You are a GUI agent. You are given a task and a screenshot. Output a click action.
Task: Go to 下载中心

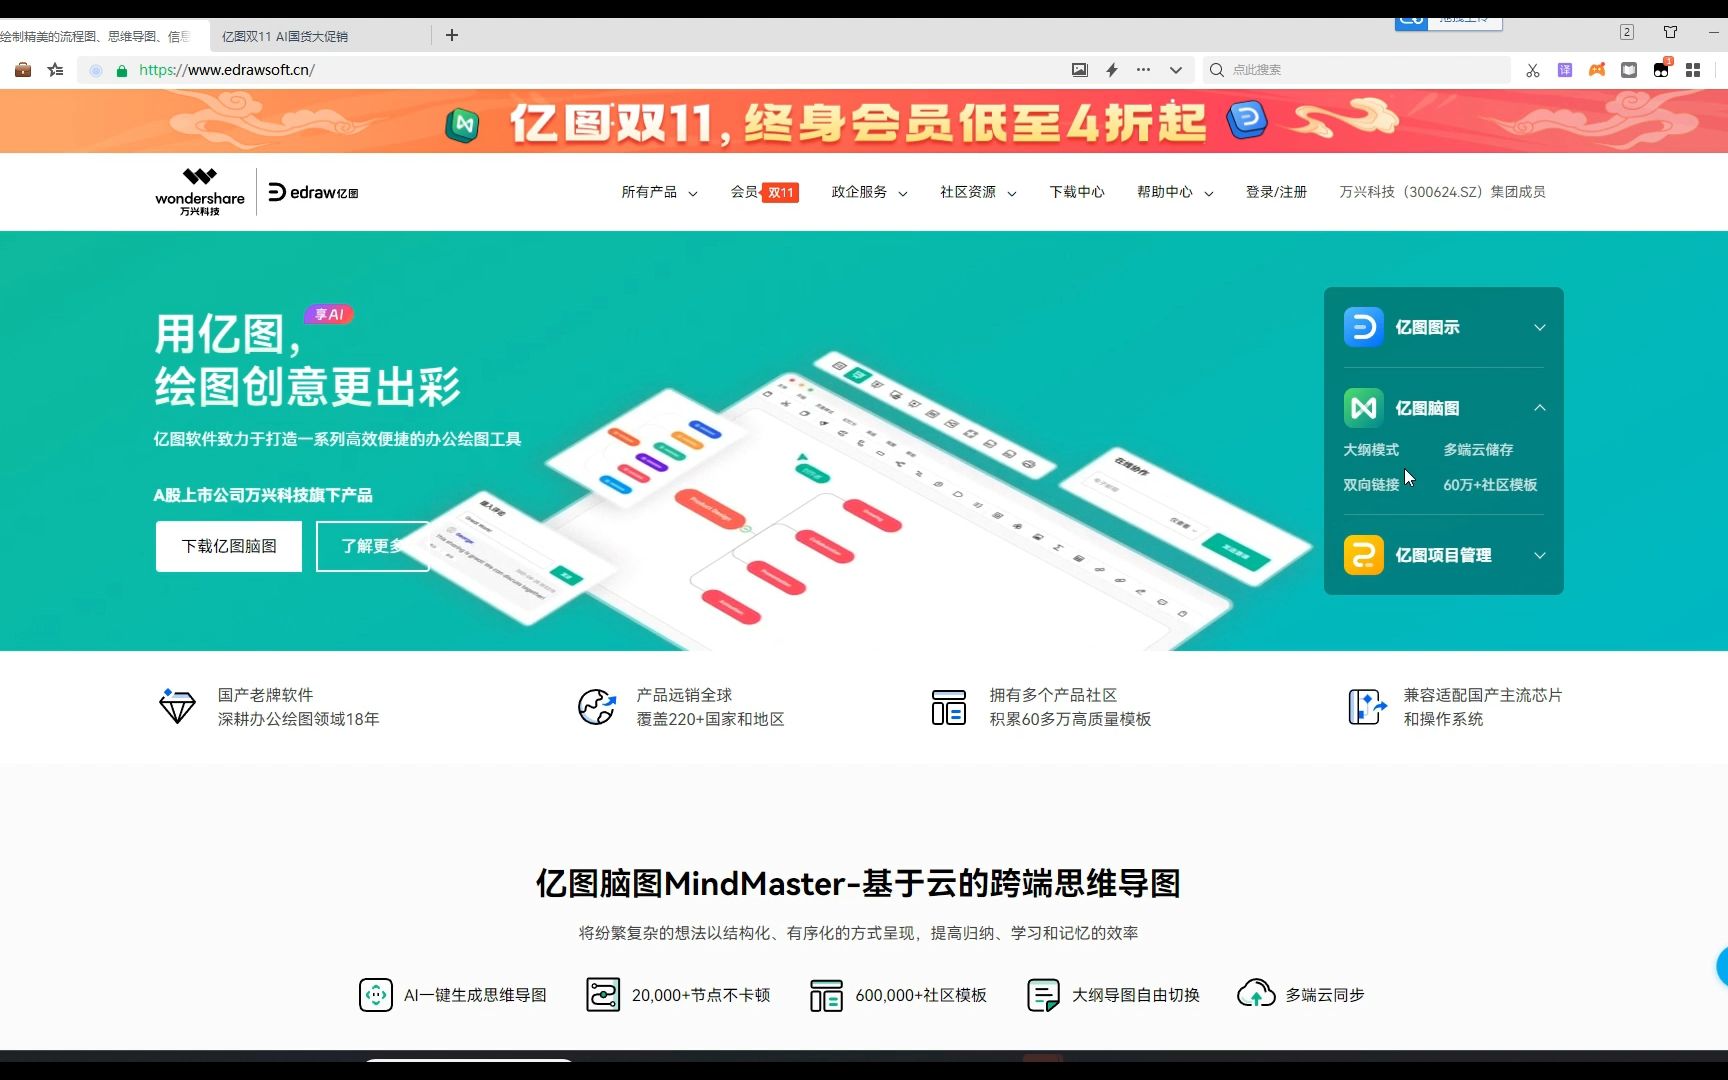pos(1077,192)
